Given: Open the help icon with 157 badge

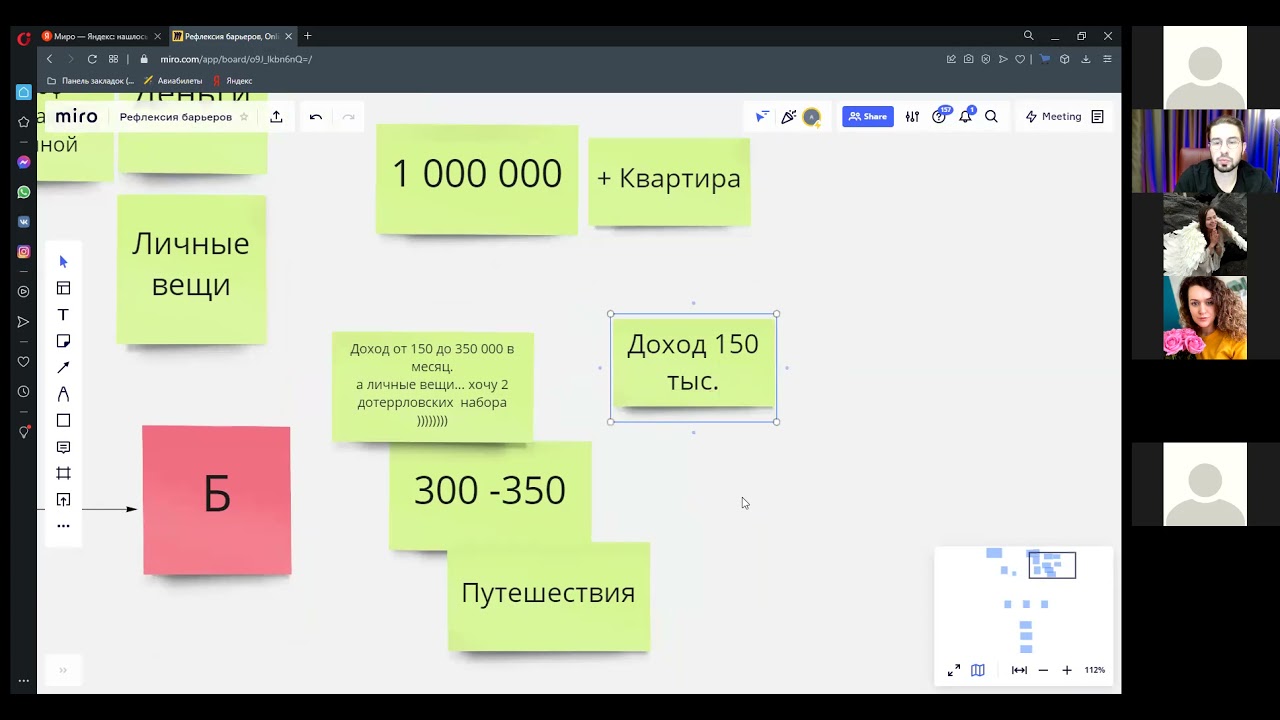Looking at the screenshot, I should [939, 116].
